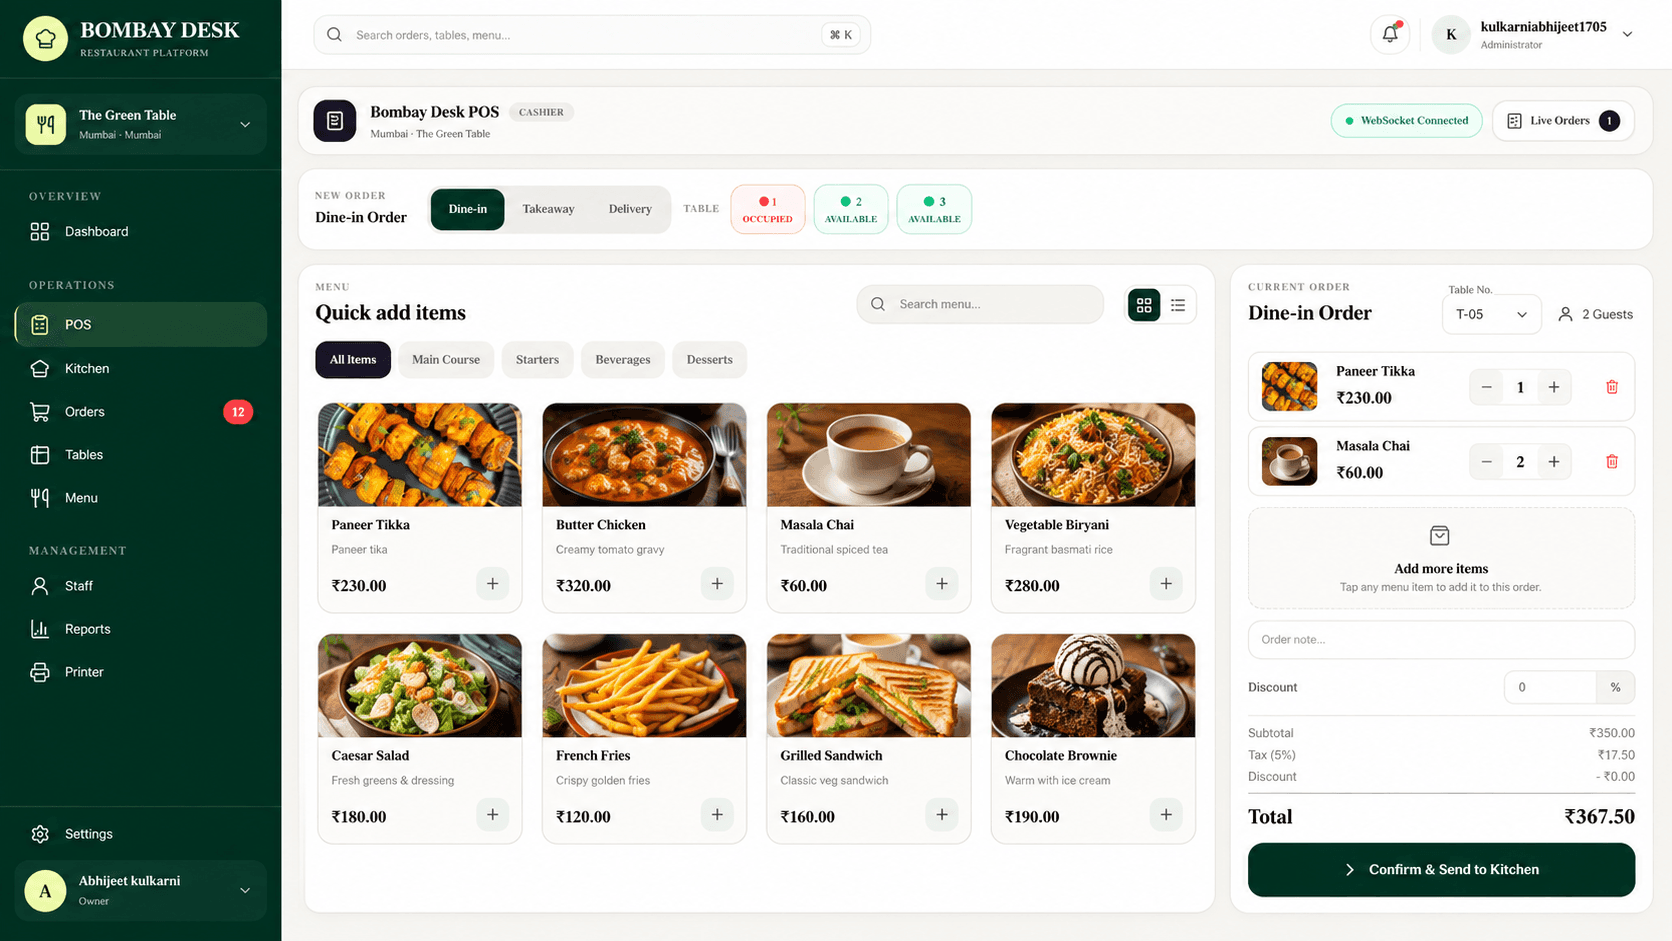Viewport: 1672px width, 941px height.
Task: Confirm and send order to kitchen
Action: click(1441, 870)
